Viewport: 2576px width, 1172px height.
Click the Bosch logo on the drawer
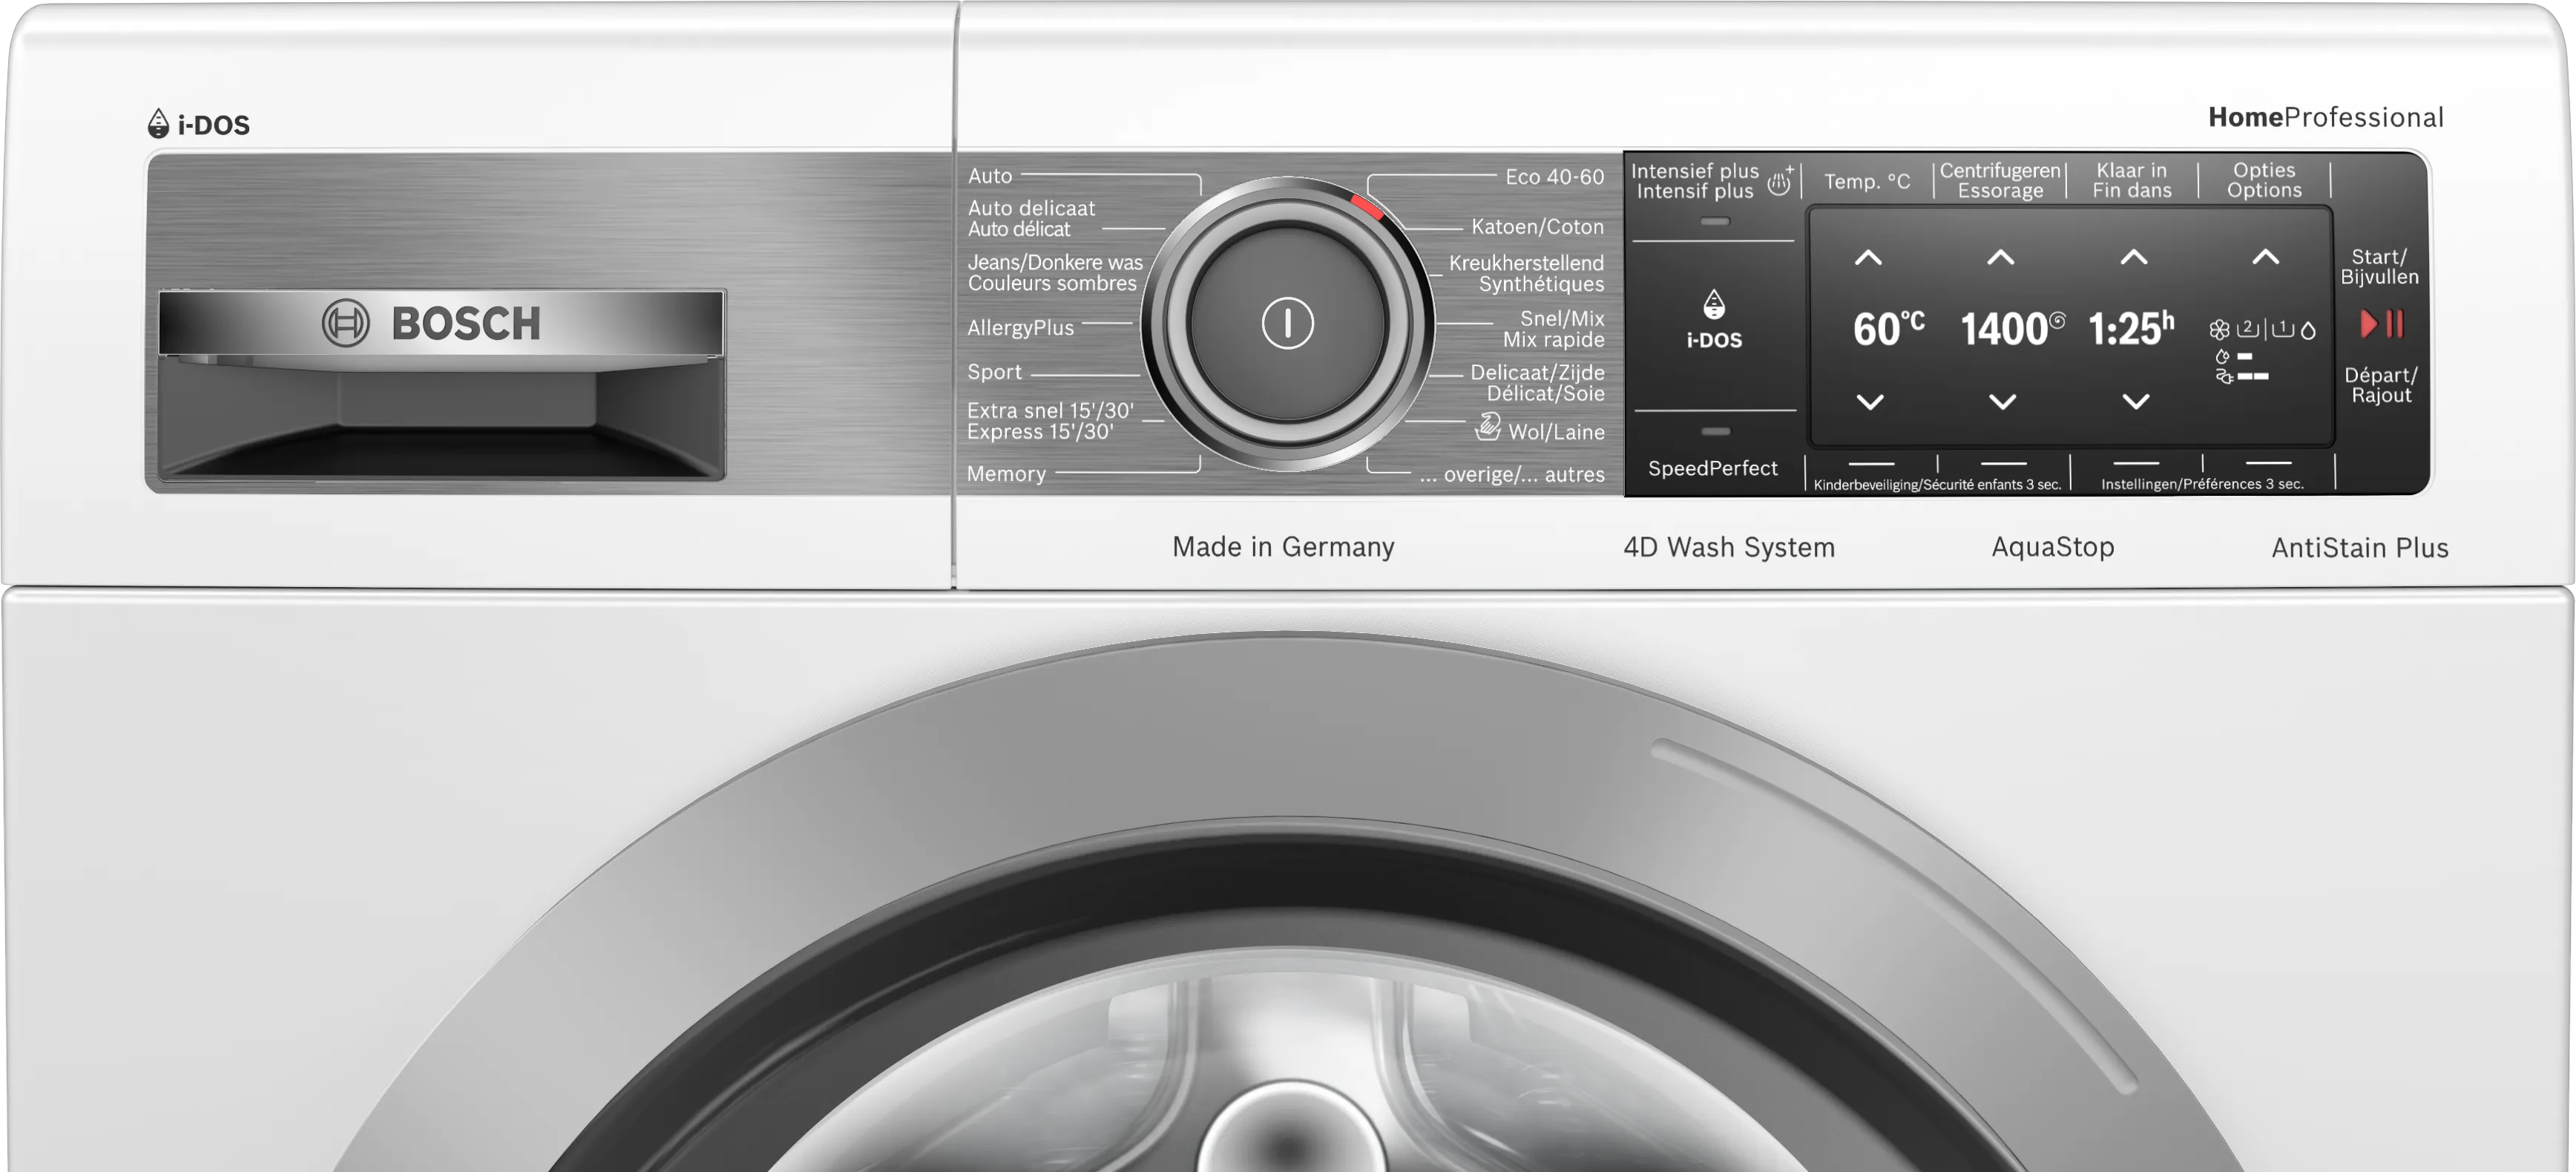432,323
